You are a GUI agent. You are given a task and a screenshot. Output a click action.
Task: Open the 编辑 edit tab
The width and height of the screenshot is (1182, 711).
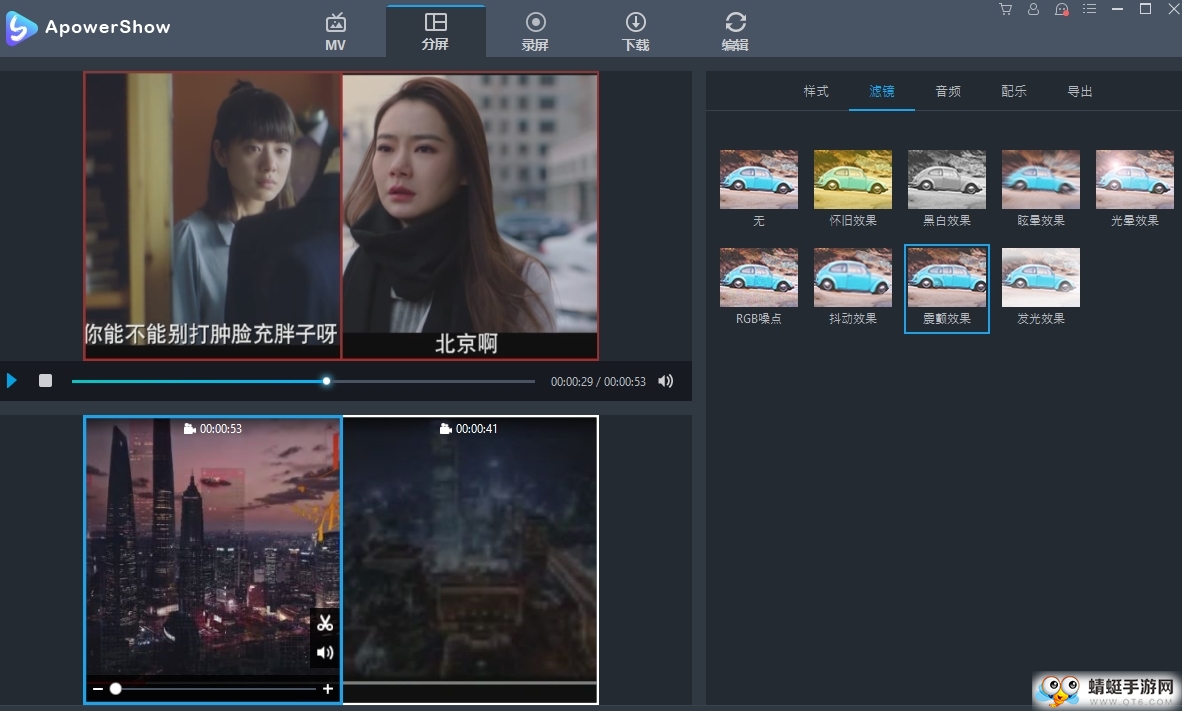[736, 32]
